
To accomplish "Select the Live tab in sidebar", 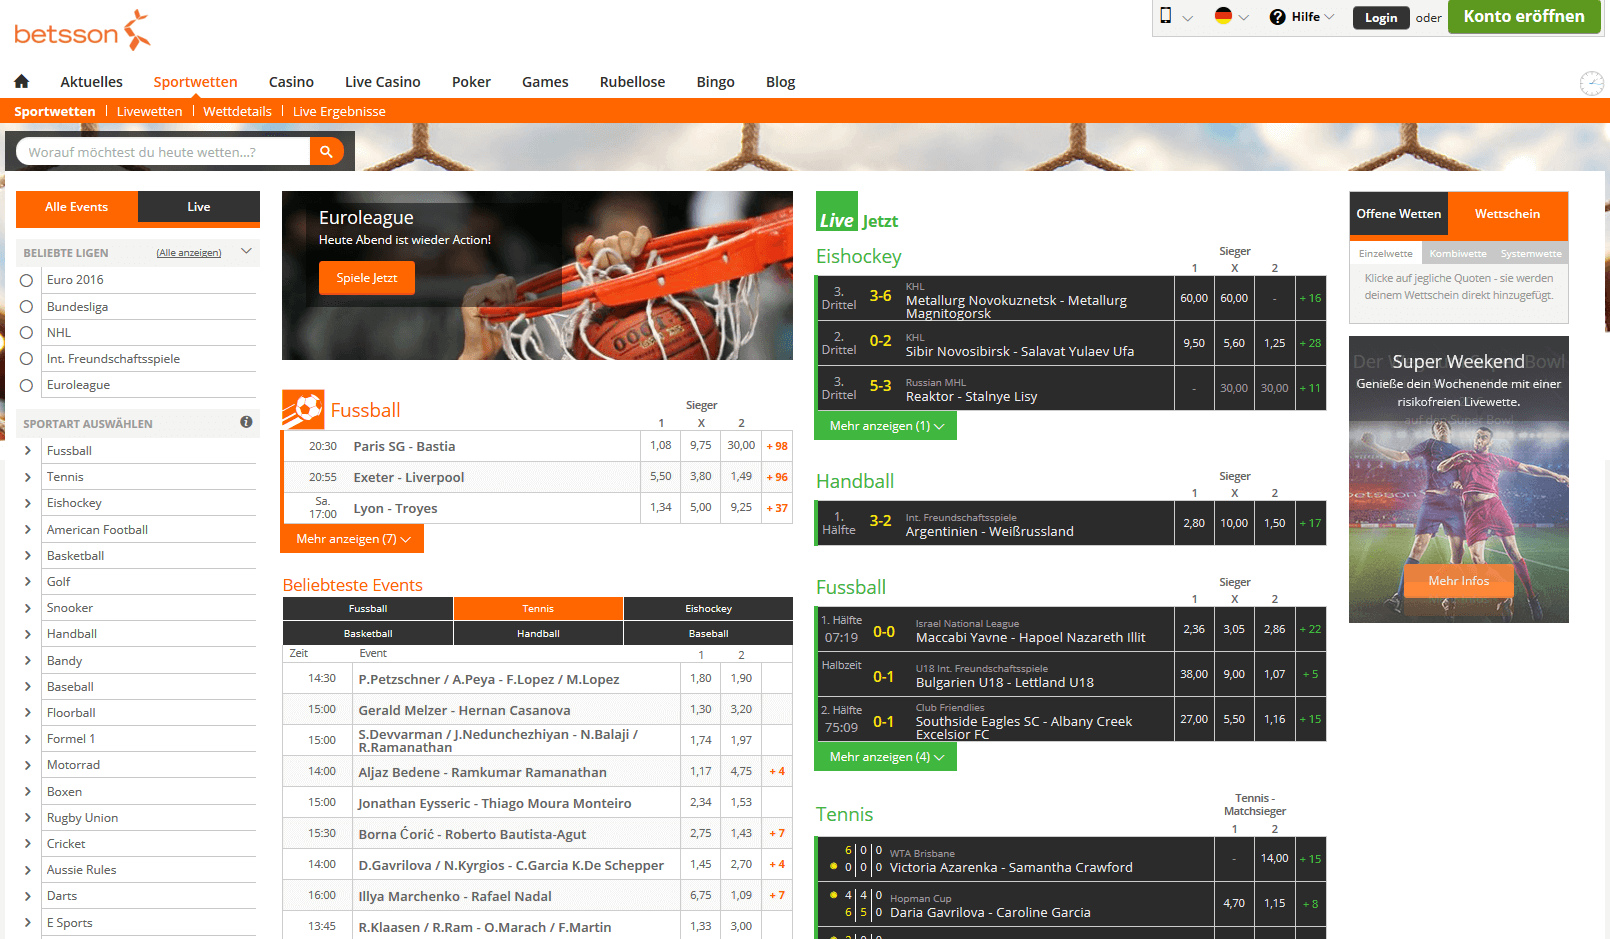I will (199, 207).
